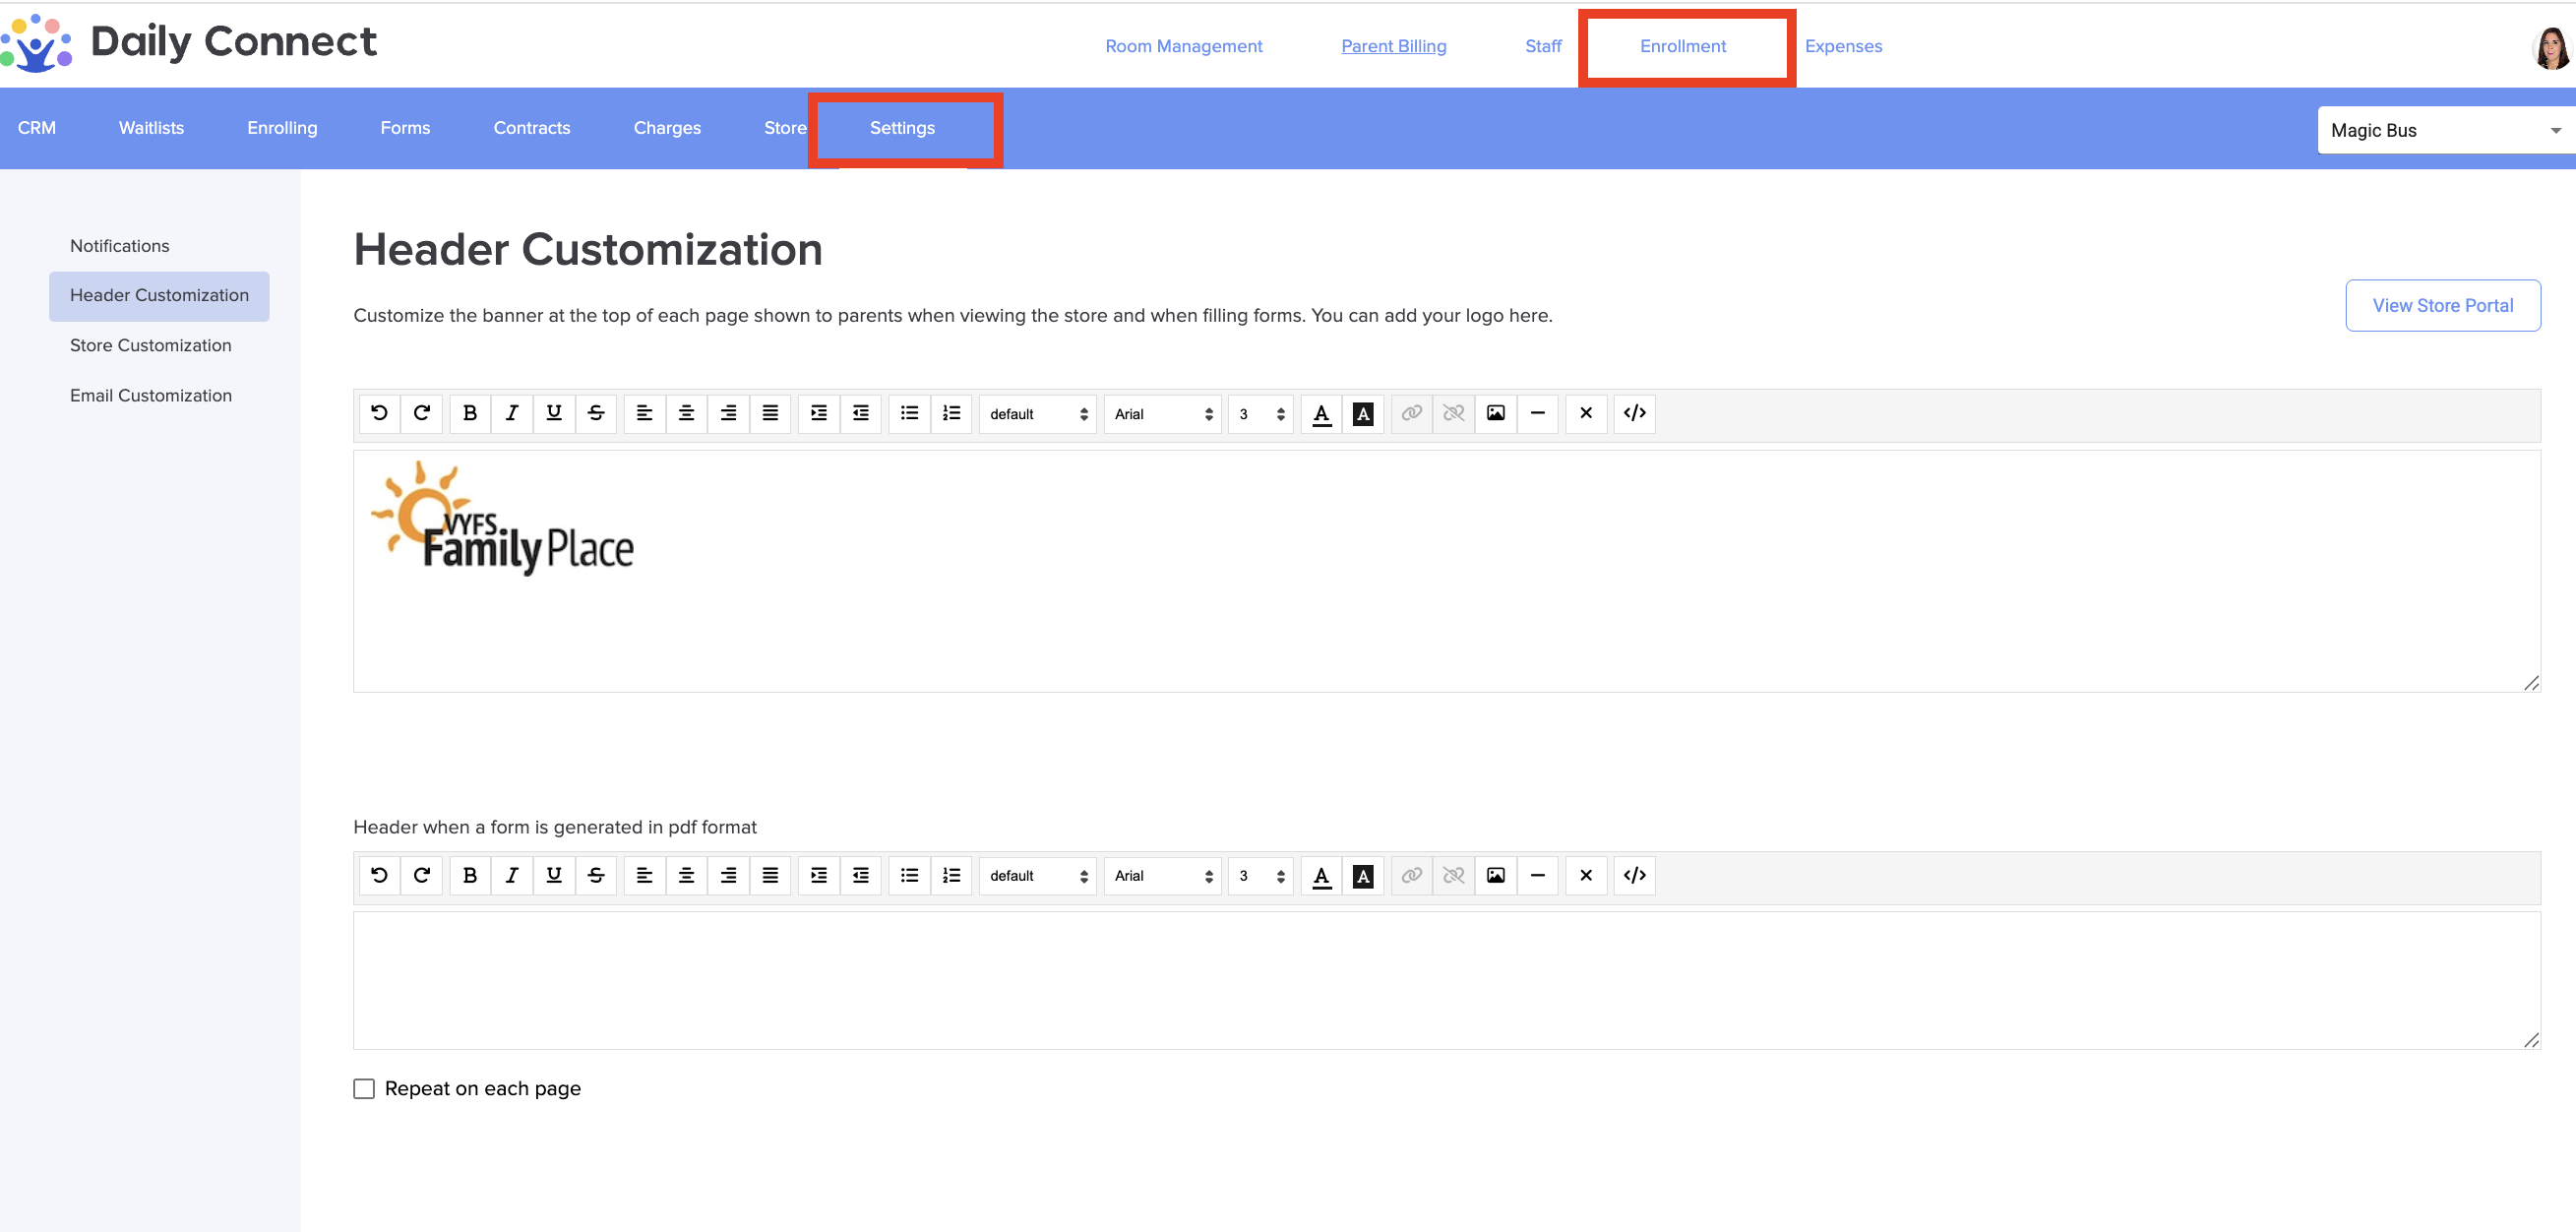Click the bulleted list icon in the top editor
2576x1232 pixels.
[x=908, y=413]
